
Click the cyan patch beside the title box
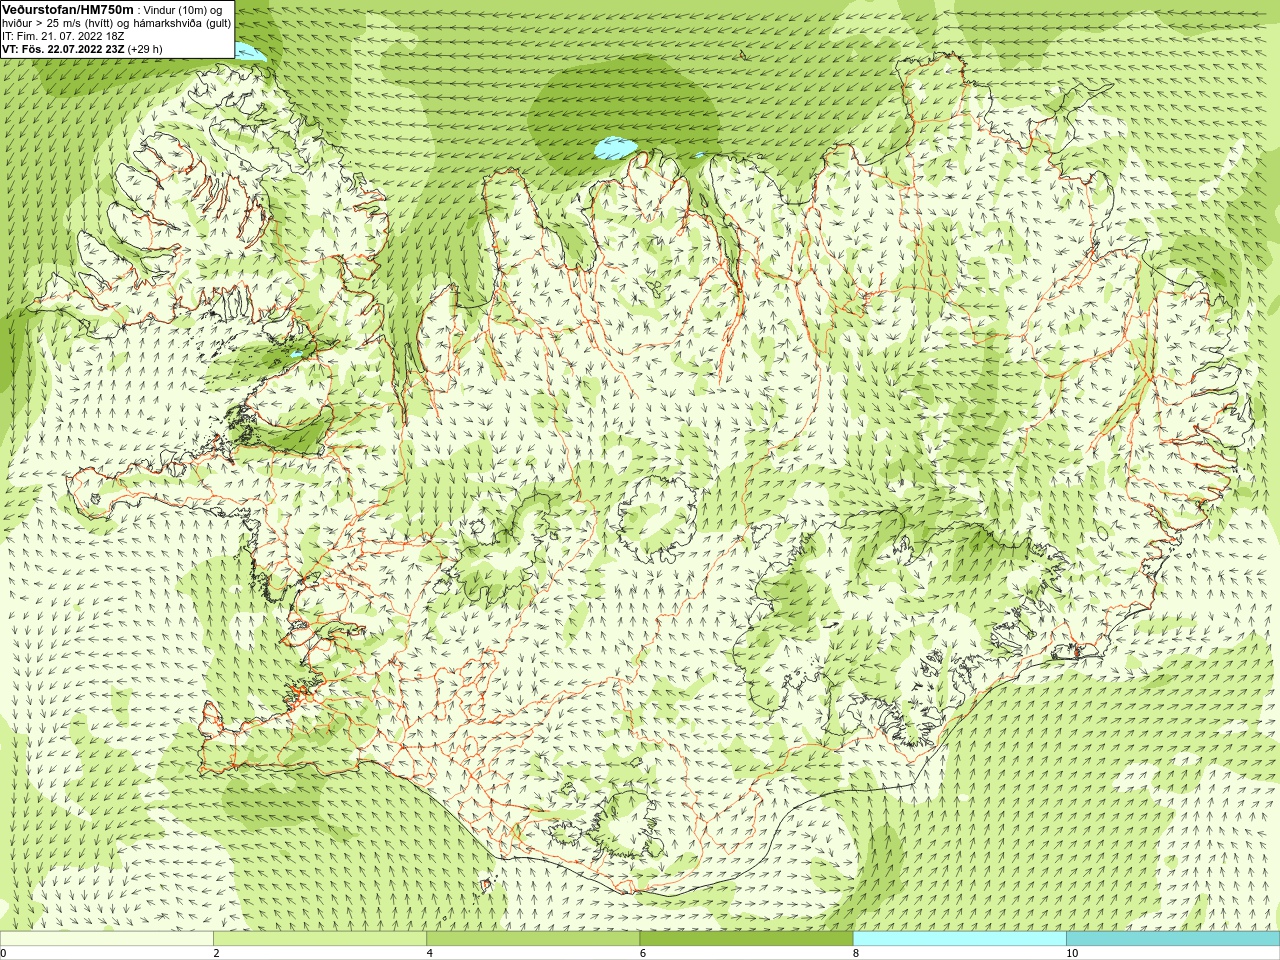click(x=250, y=53)
